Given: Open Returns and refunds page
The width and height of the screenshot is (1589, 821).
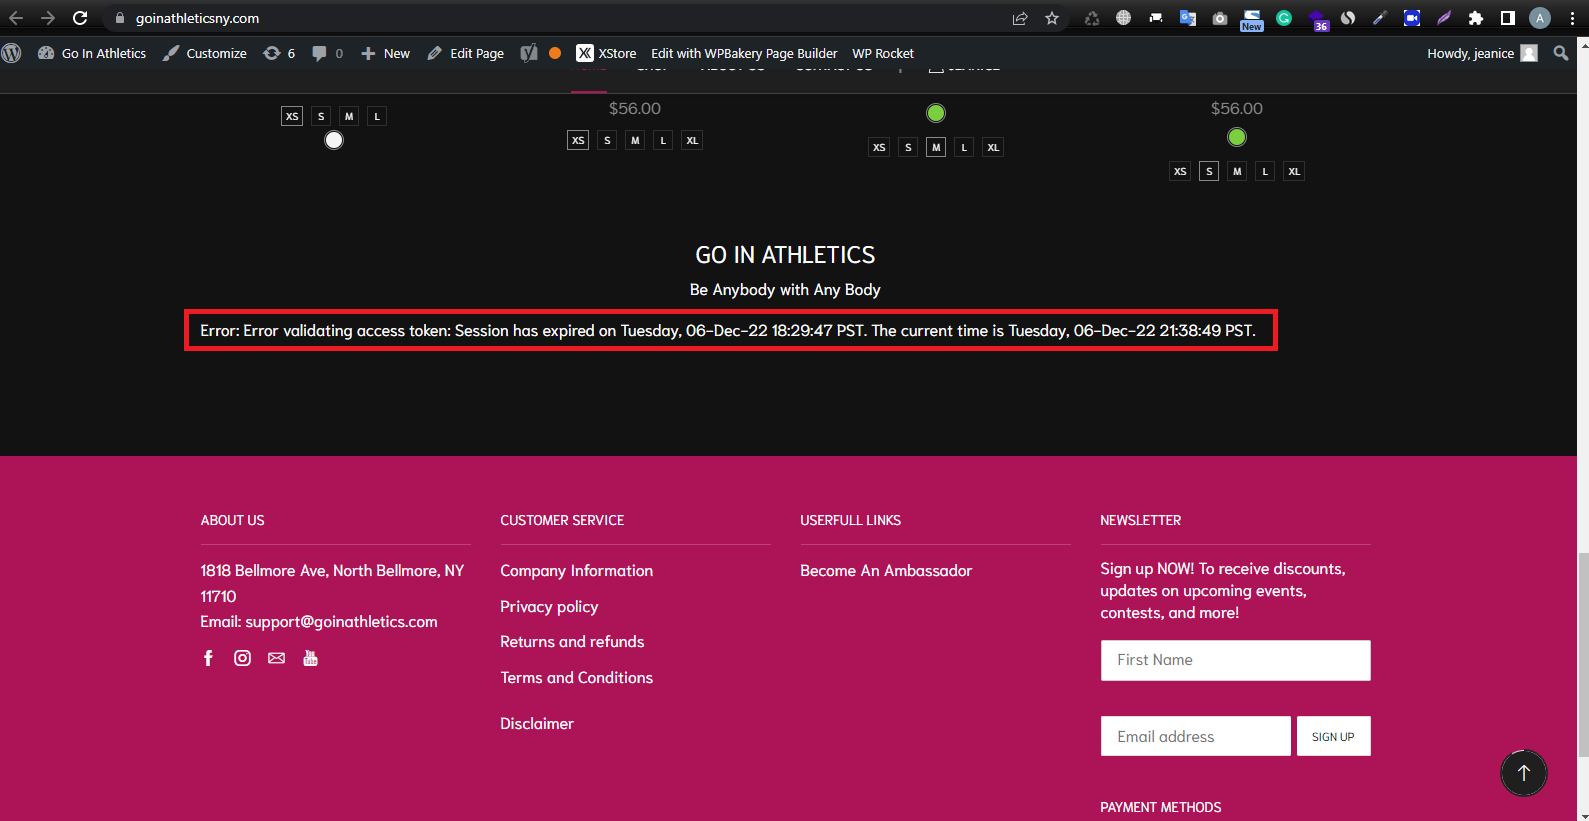Looking at the screenshot, I should [572, 641].
